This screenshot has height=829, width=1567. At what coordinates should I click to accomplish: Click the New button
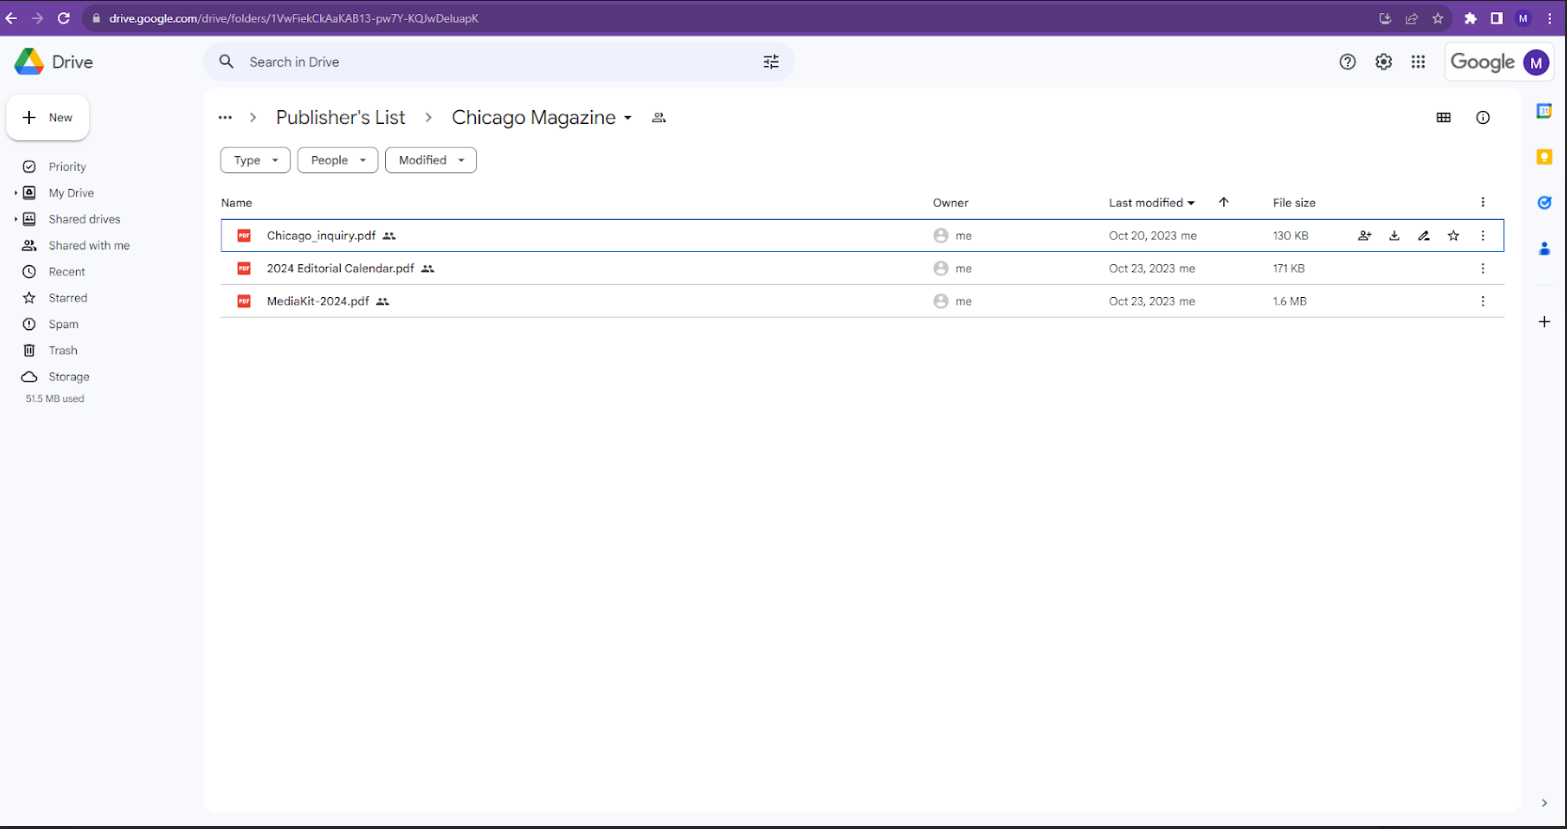(48, 117)
